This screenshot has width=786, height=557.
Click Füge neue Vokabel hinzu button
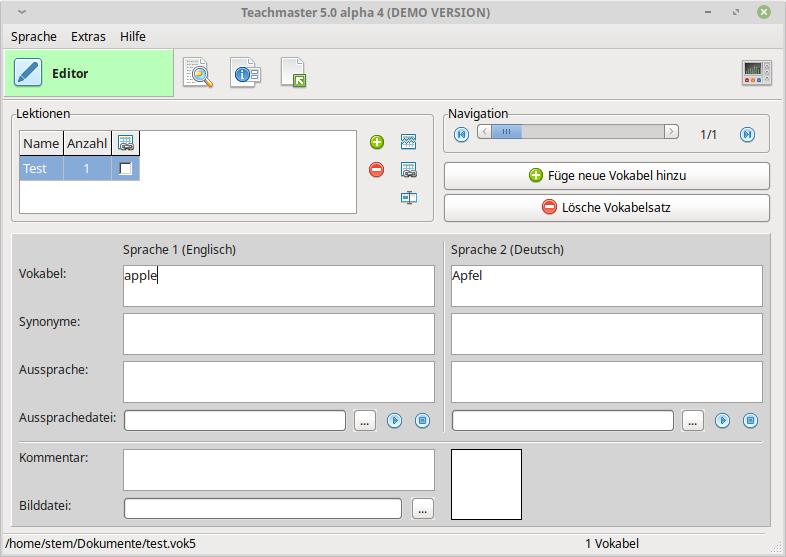coord(607,176)
